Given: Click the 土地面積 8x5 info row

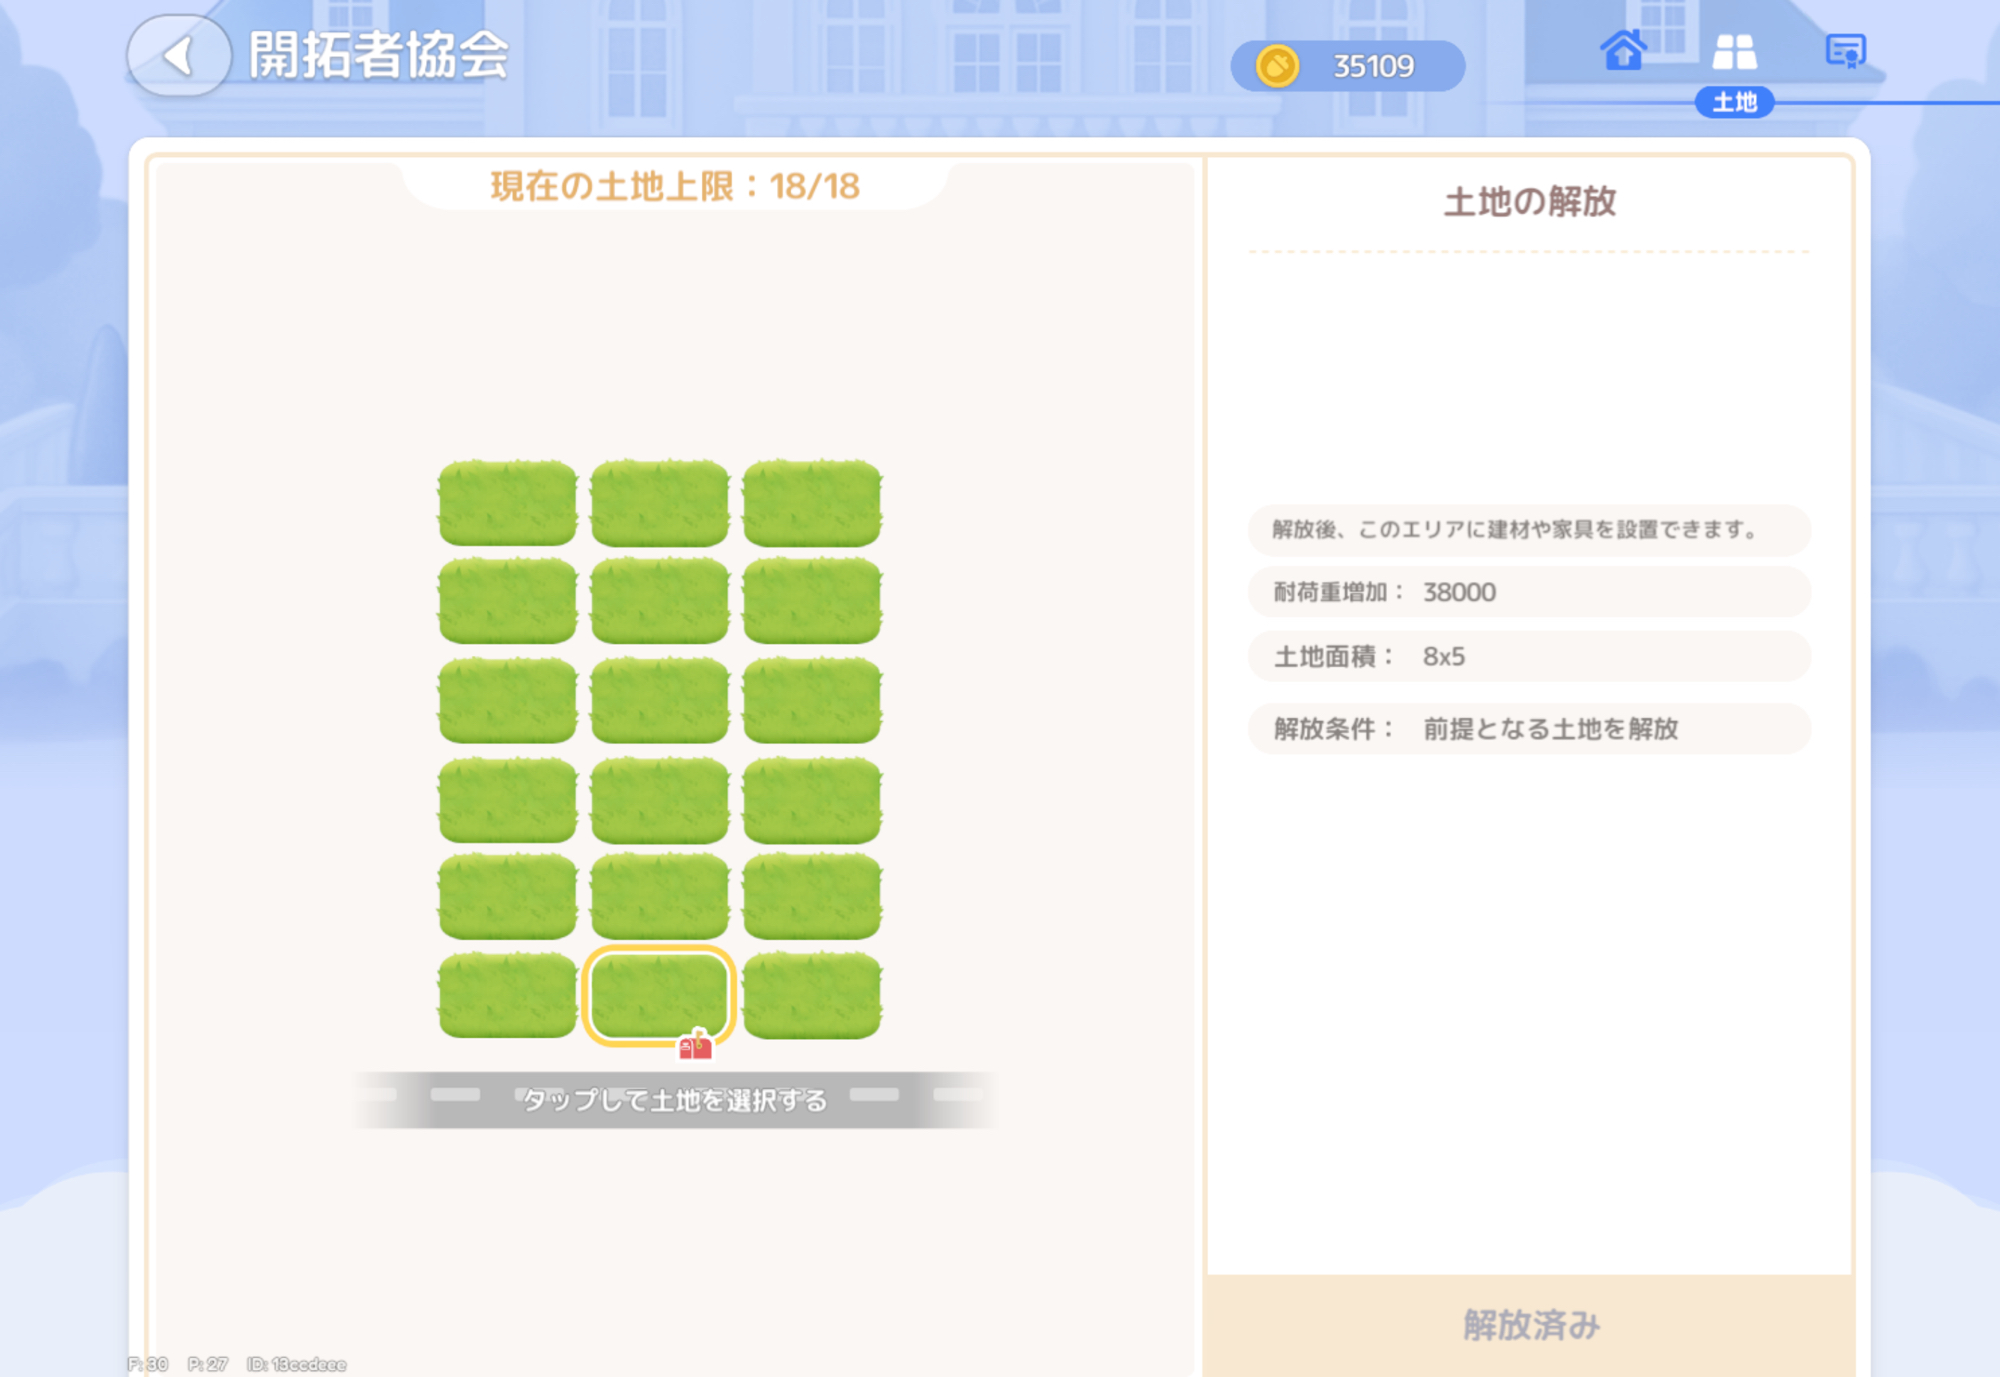Looking at the screenshot, I should coord(1528,657).
